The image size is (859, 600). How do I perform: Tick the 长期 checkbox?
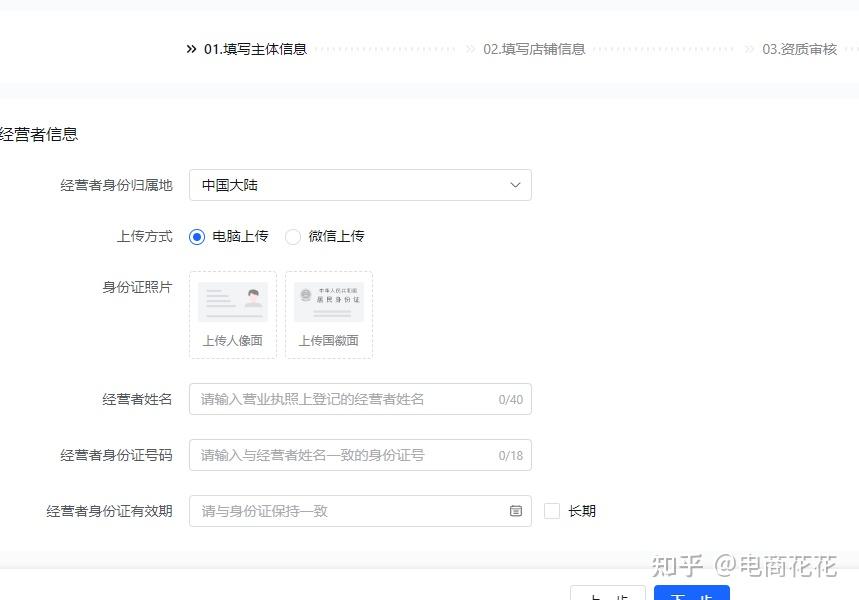point(552,511)
